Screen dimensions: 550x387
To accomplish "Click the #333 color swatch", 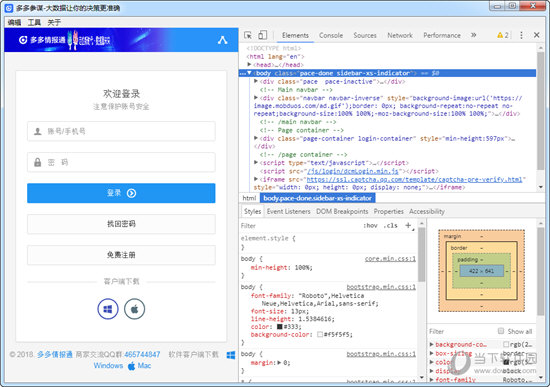I will click(x=280, y=327).
